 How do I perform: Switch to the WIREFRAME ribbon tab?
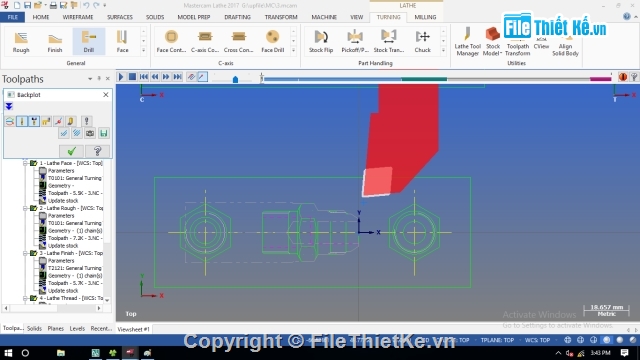tap(78, 17)
